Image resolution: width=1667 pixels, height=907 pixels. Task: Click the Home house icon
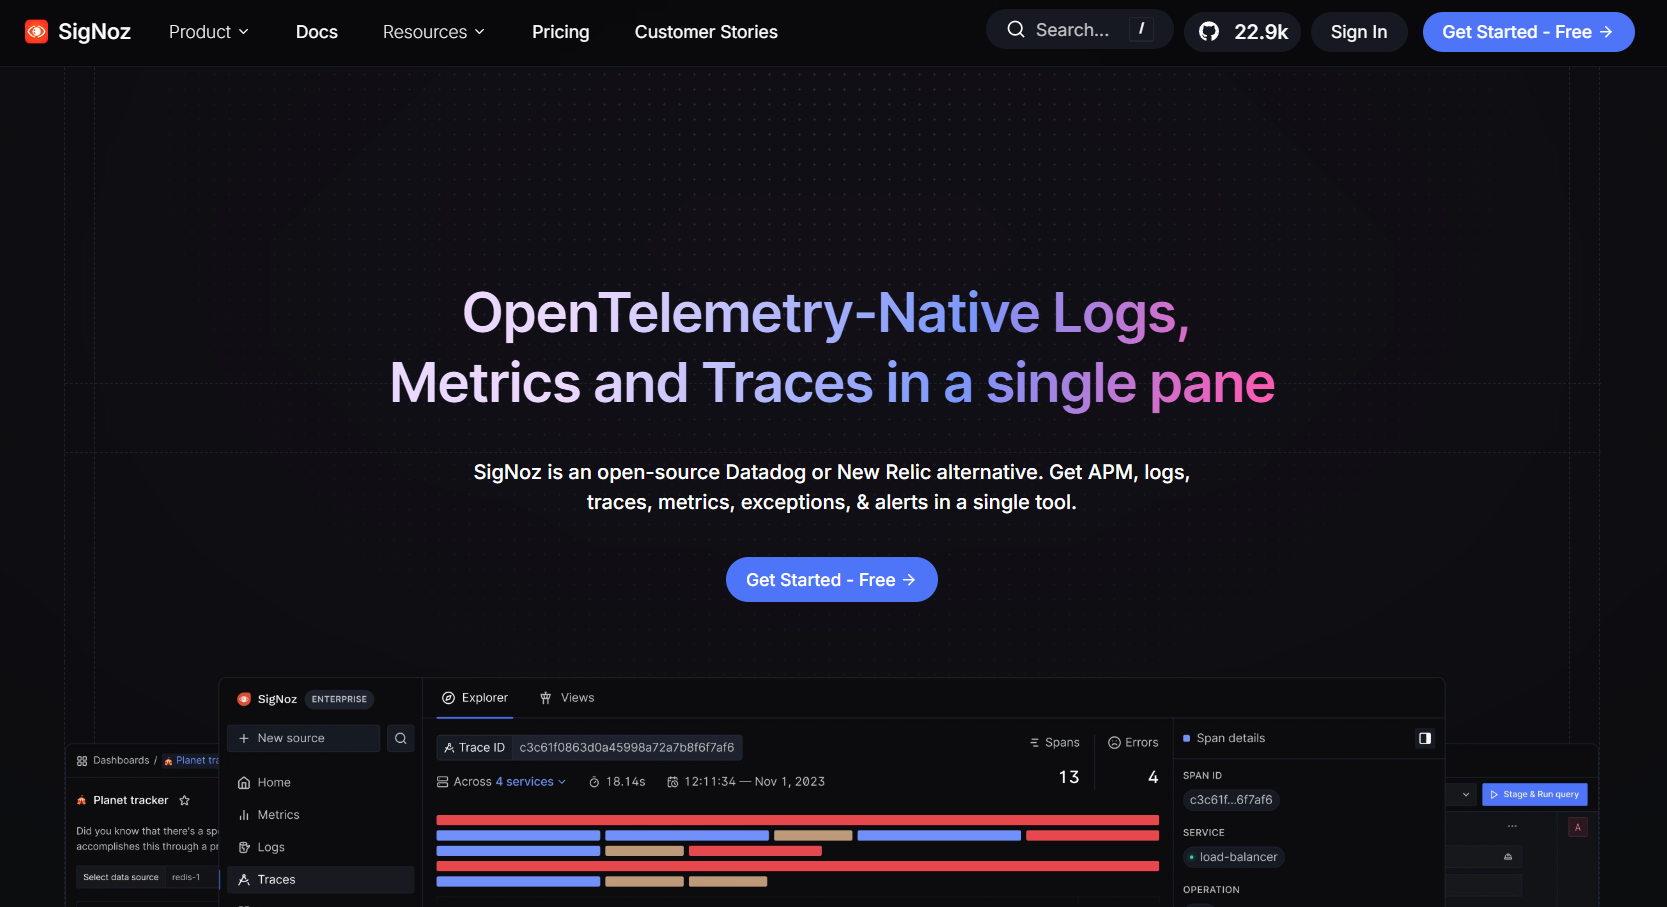pyautogui.click(x=244, y=783)
